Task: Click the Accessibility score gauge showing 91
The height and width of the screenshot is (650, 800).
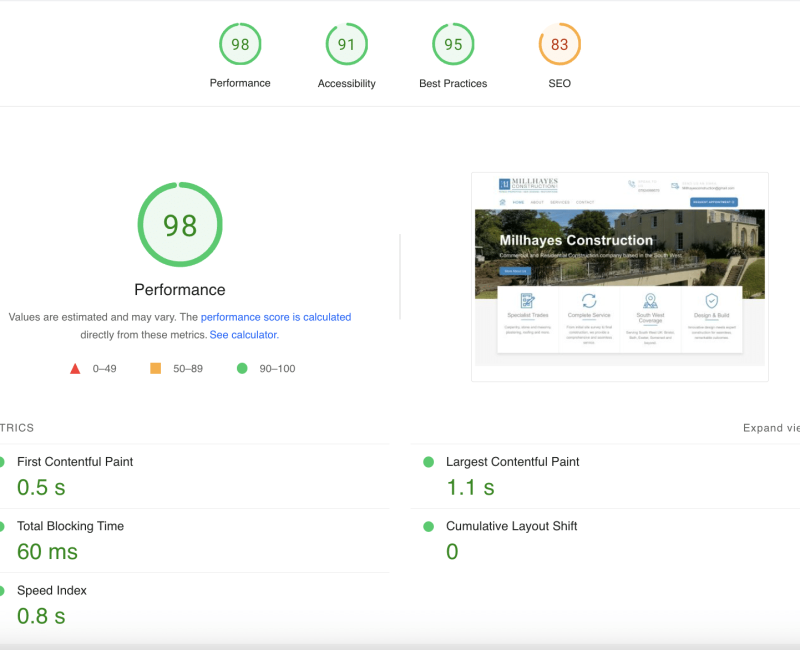Action: 346,45
